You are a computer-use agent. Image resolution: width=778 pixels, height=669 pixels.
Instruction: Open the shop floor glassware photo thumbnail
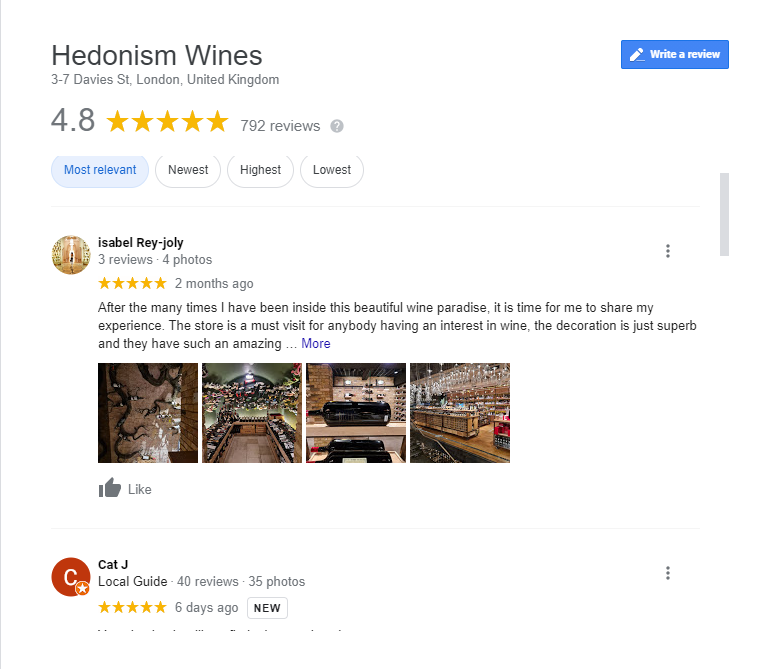[460, 413]
